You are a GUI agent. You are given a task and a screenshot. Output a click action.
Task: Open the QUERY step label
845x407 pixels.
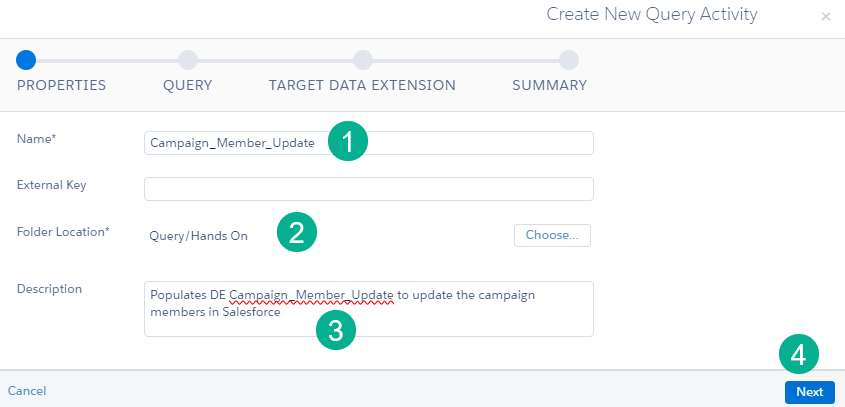click(187, 86)
